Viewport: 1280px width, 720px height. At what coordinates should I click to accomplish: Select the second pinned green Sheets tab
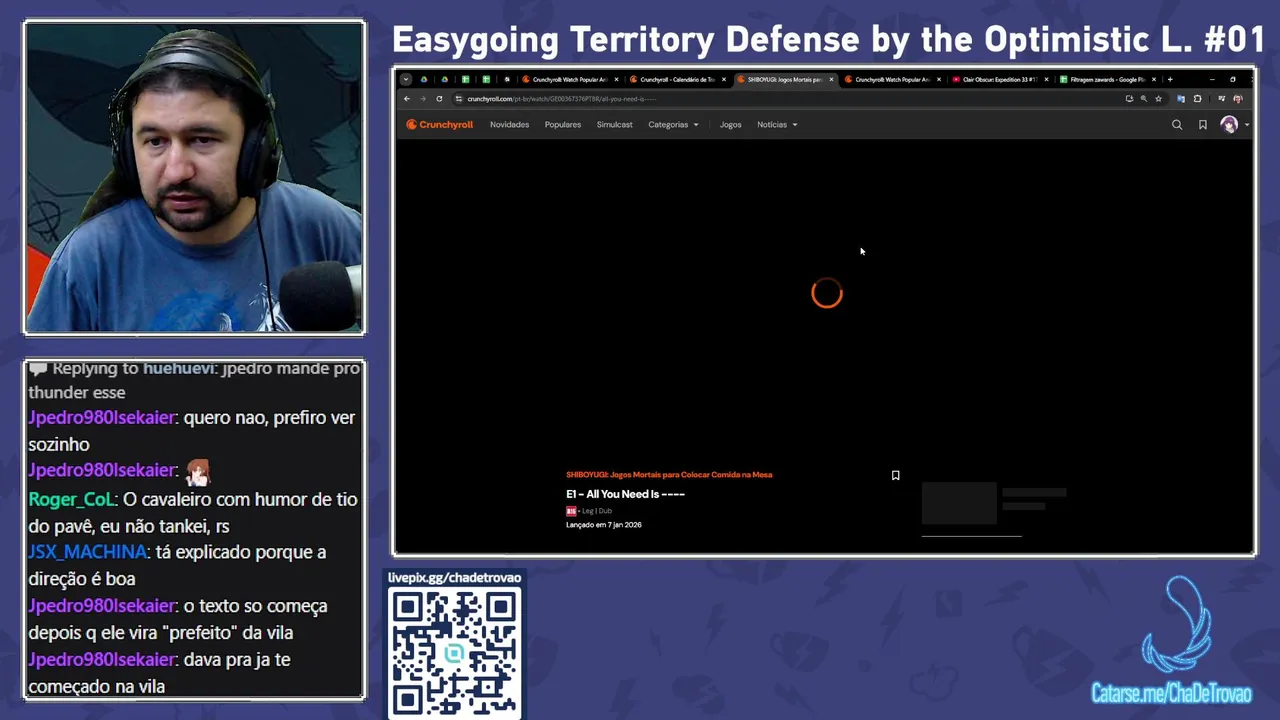coord(486,79)
